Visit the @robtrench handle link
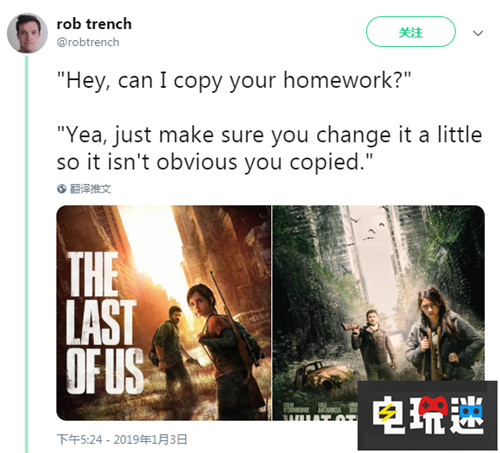 click(88, 42)
